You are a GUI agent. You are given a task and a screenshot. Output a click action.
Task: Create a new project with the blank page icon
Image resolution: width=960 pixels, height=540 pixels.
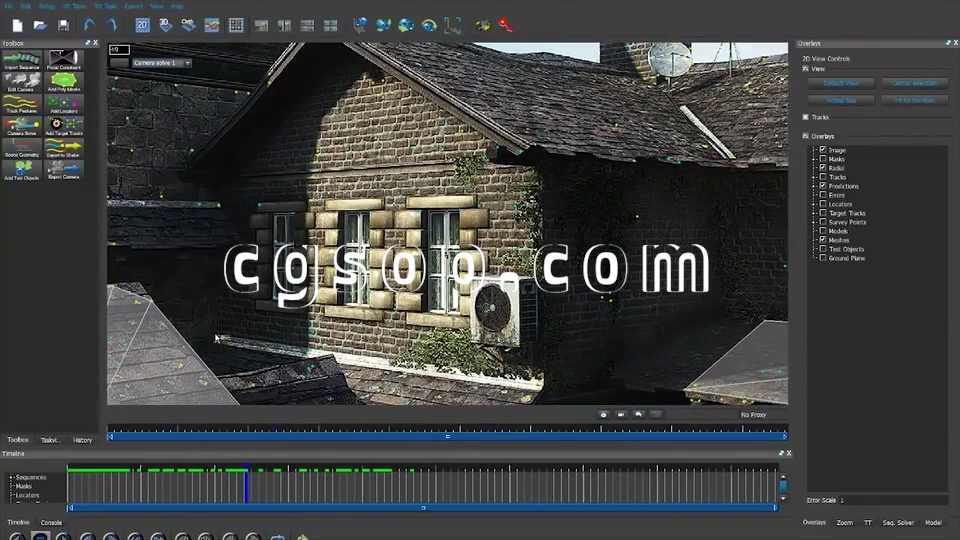point(17,25)
